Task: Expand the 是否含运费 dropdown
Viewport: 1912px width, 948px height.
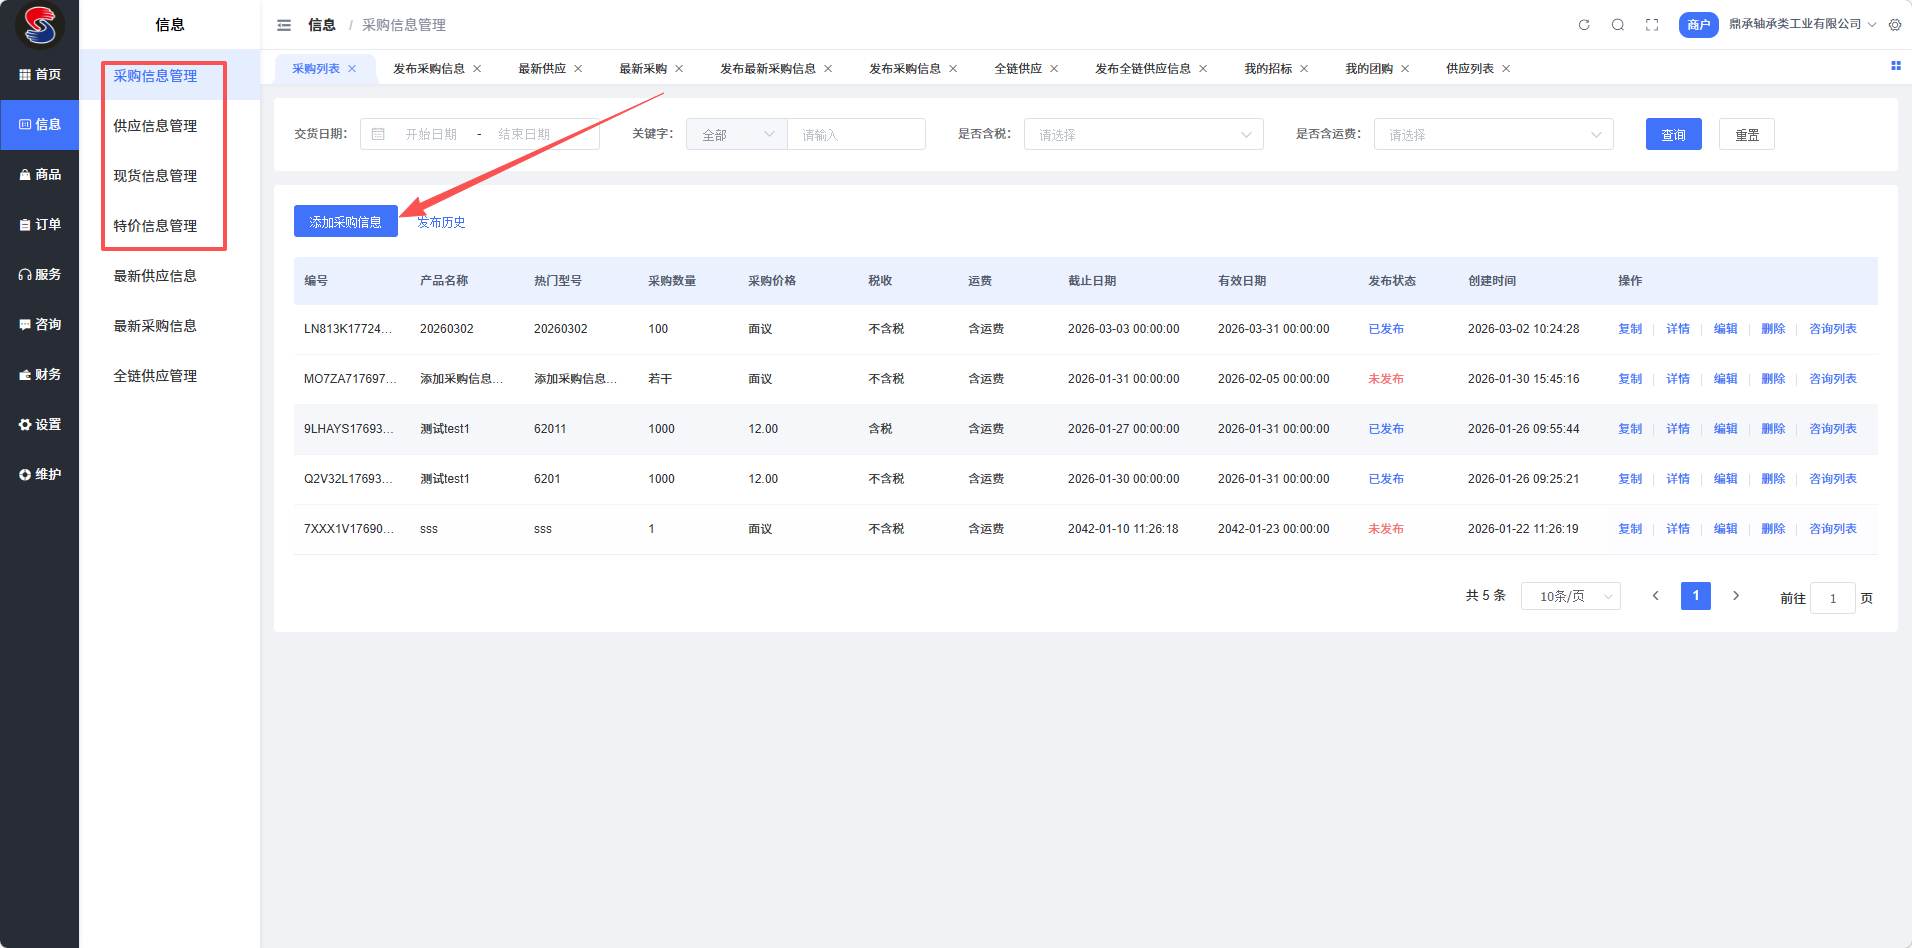Action: [1493, 135]
